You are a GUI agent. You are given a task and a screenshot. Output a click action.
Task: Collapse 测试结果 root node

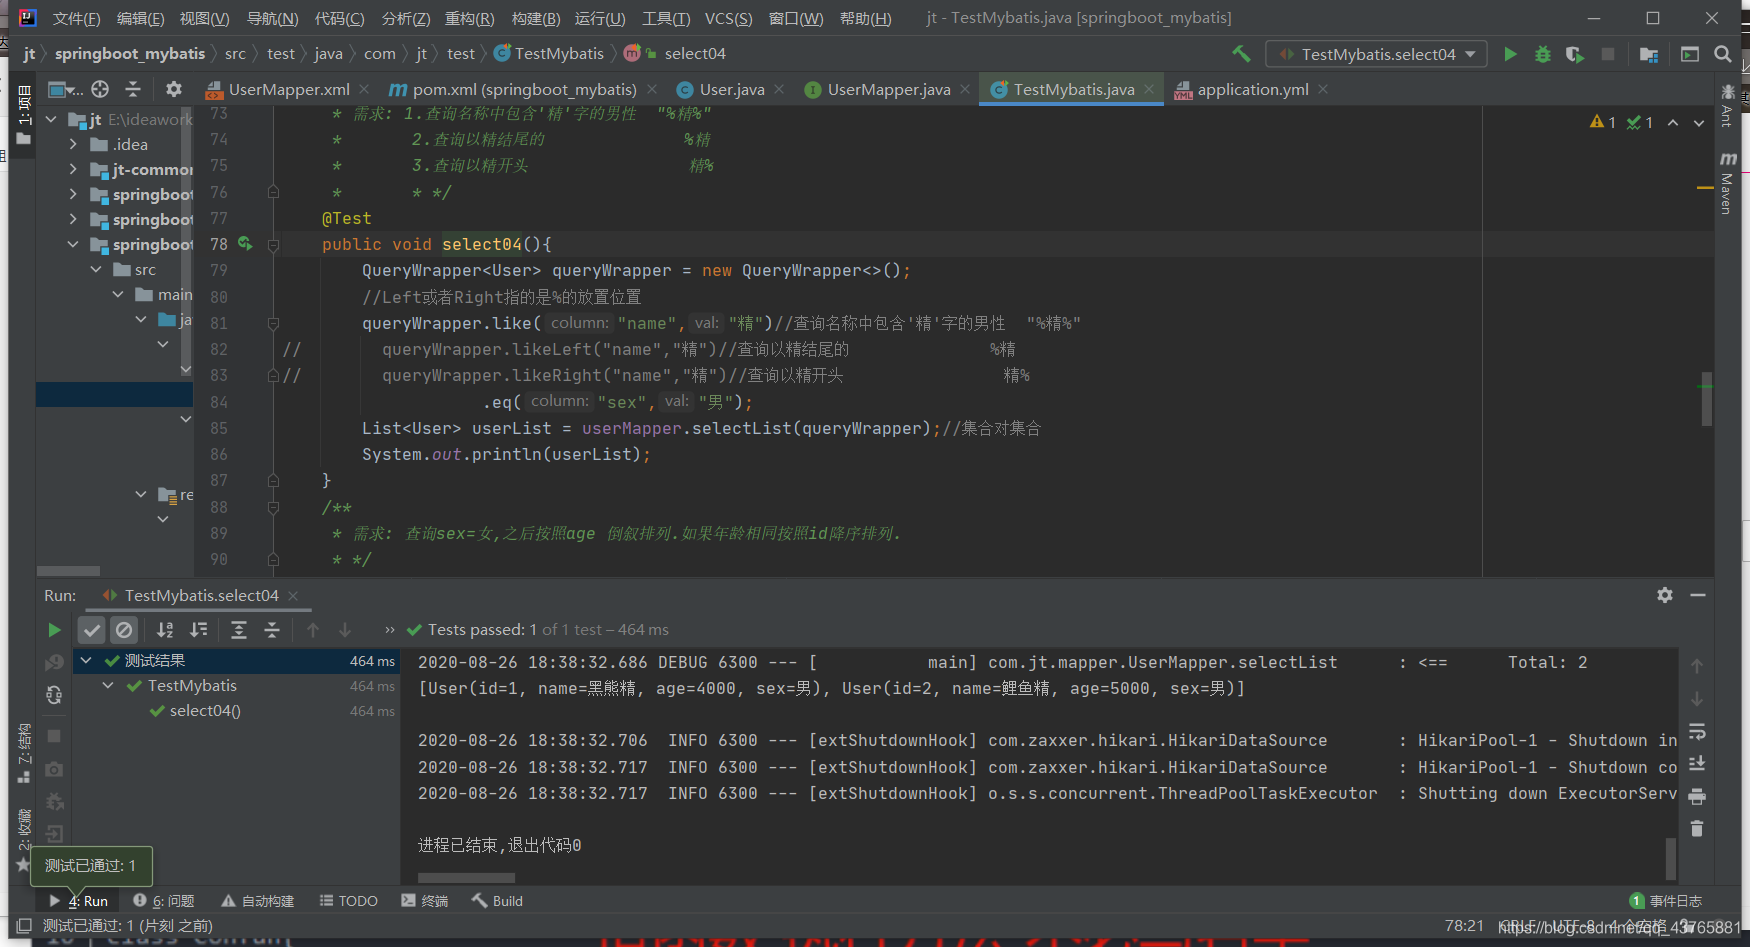click(x=86, y=660)
